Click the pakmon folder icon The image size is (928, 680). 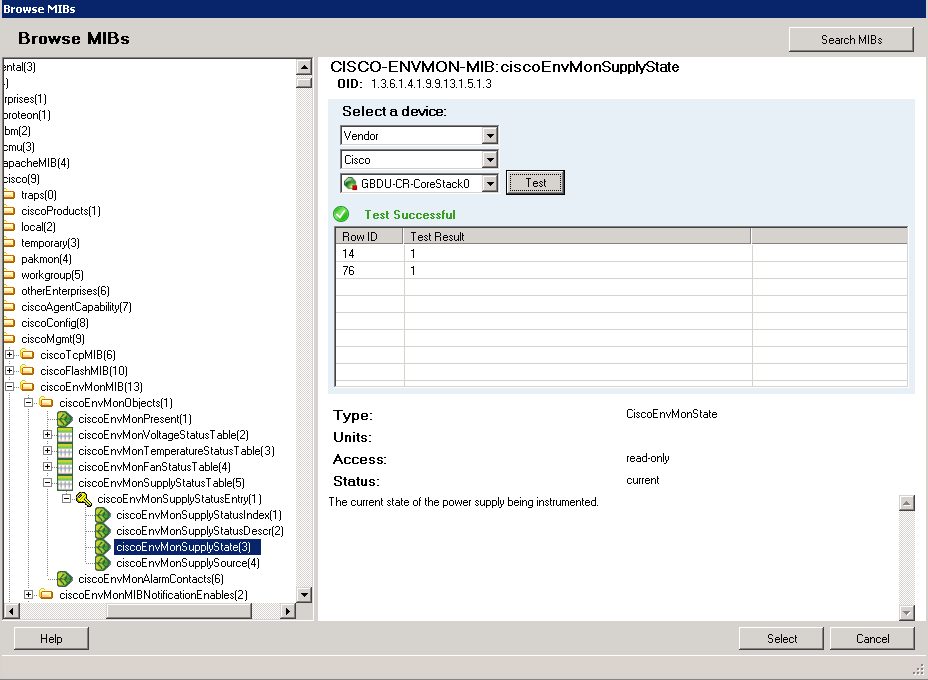tap(9, 259)
